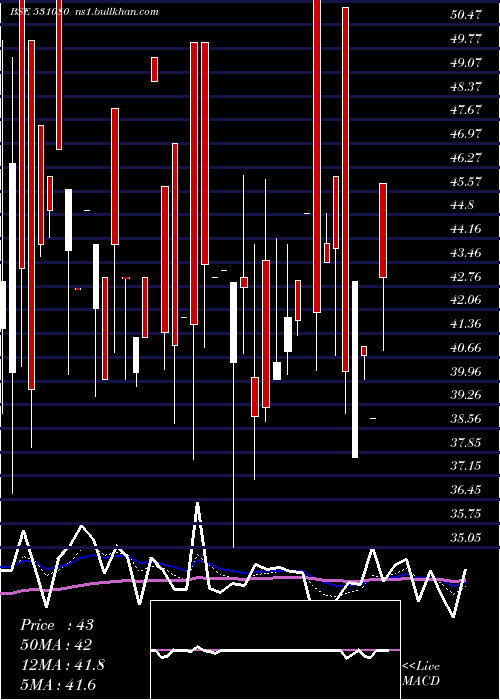This screenshot has width=500, height=700.
Task: Click the 38.56 price axis label
Action: (x=466, y=419)
